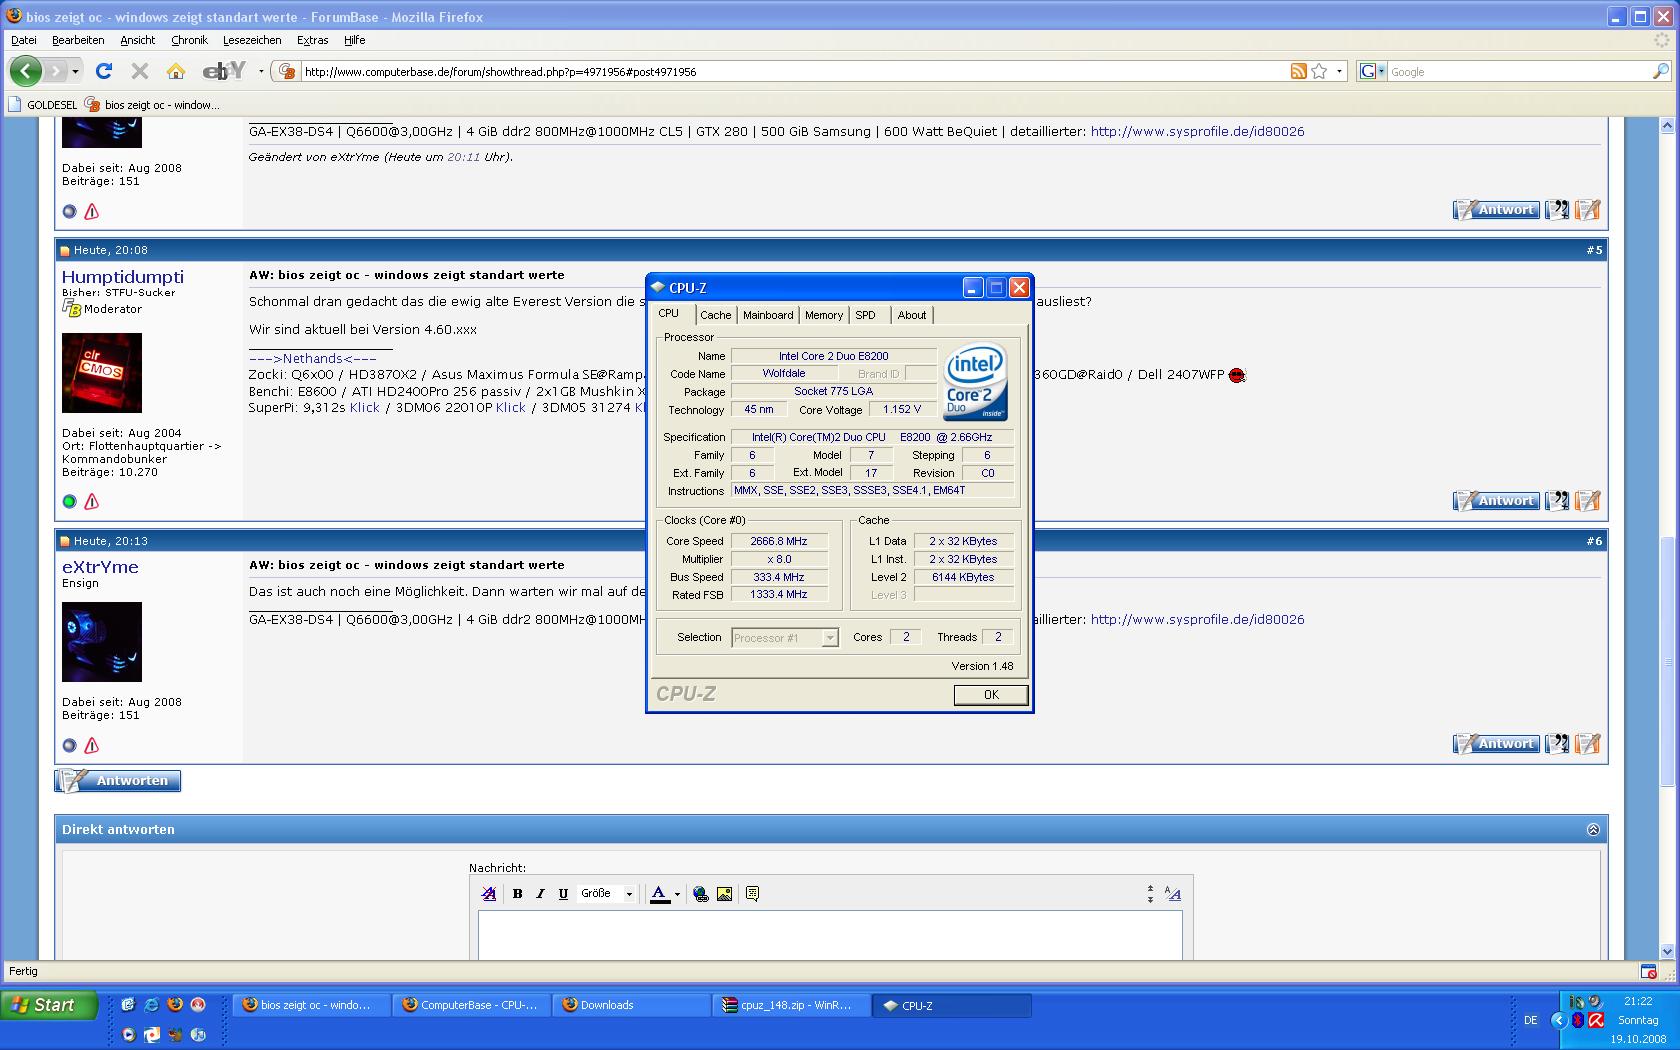This screenshot has height=1050, width=1680.
Task: Click Humptidumpti's clr CMOS avatar
Action: coord(102,373)
